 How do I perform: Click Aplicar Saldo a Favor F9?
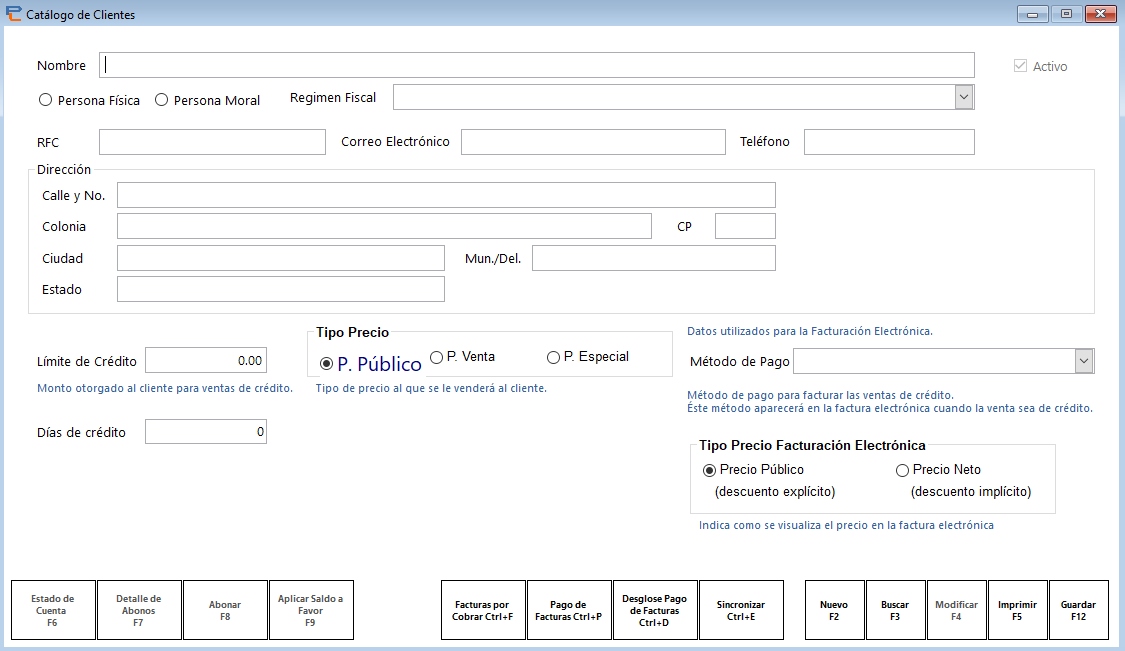(x=311, y=610)
